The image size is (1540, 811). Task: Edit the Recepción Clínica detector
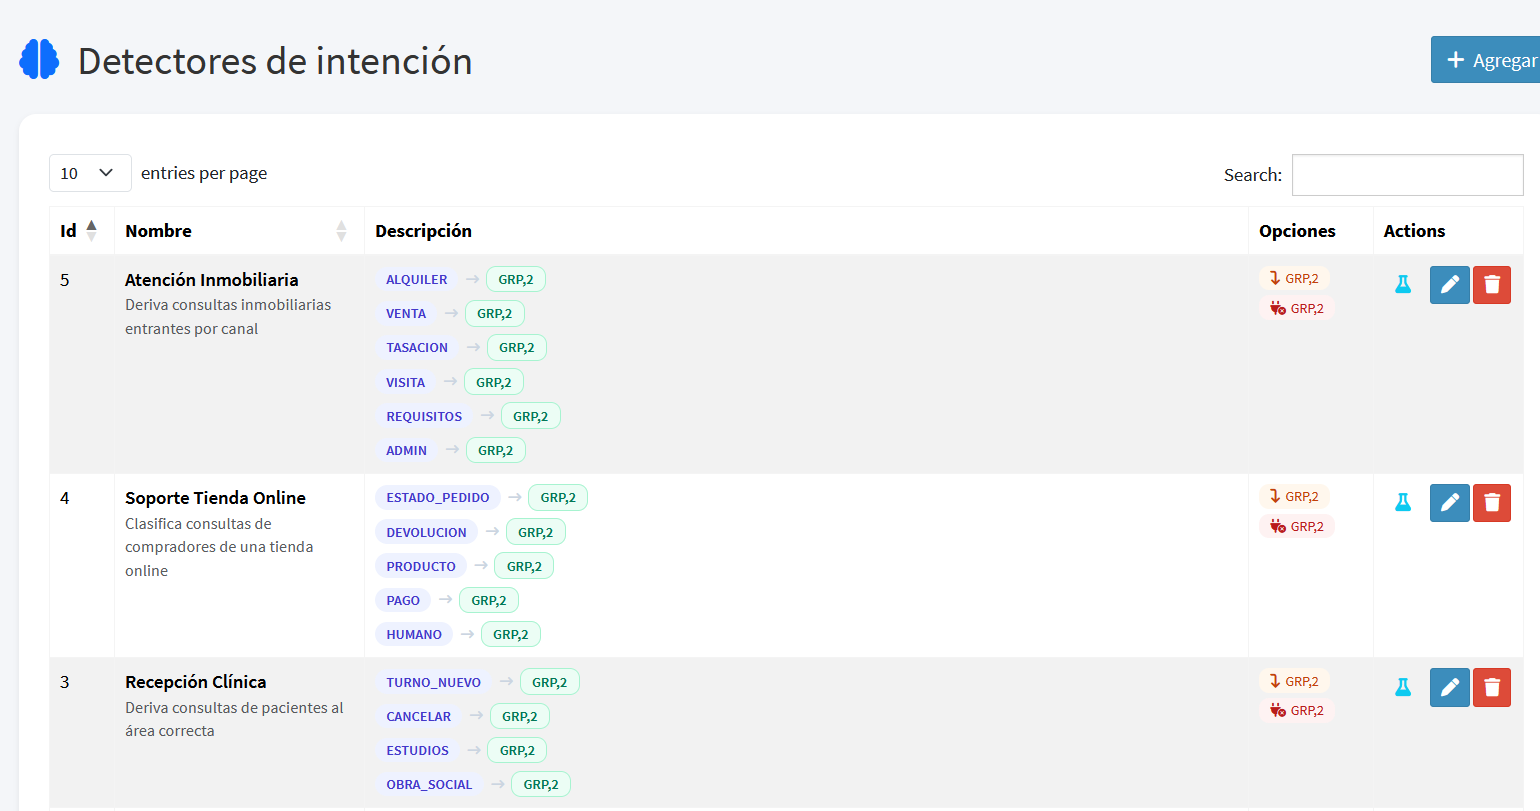(x=1450, y=687)
